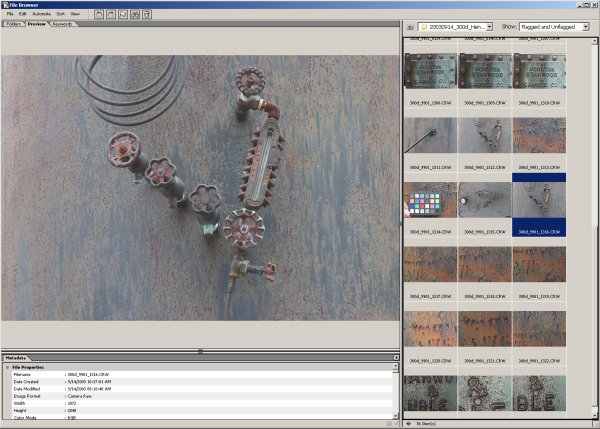Select the color checker thumbnail 300d_9901_1314.CRW
The width and height of the screenshot is (600, 429).
(x=430, y=200)
